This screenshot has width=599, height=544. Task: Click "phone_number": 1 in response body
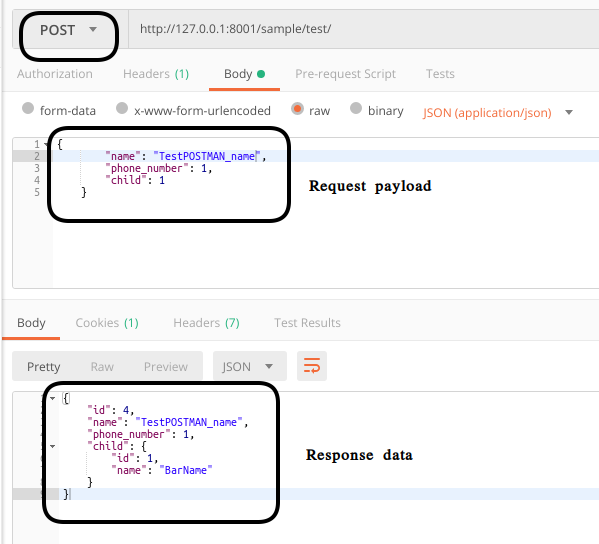[x=141, y=434]
